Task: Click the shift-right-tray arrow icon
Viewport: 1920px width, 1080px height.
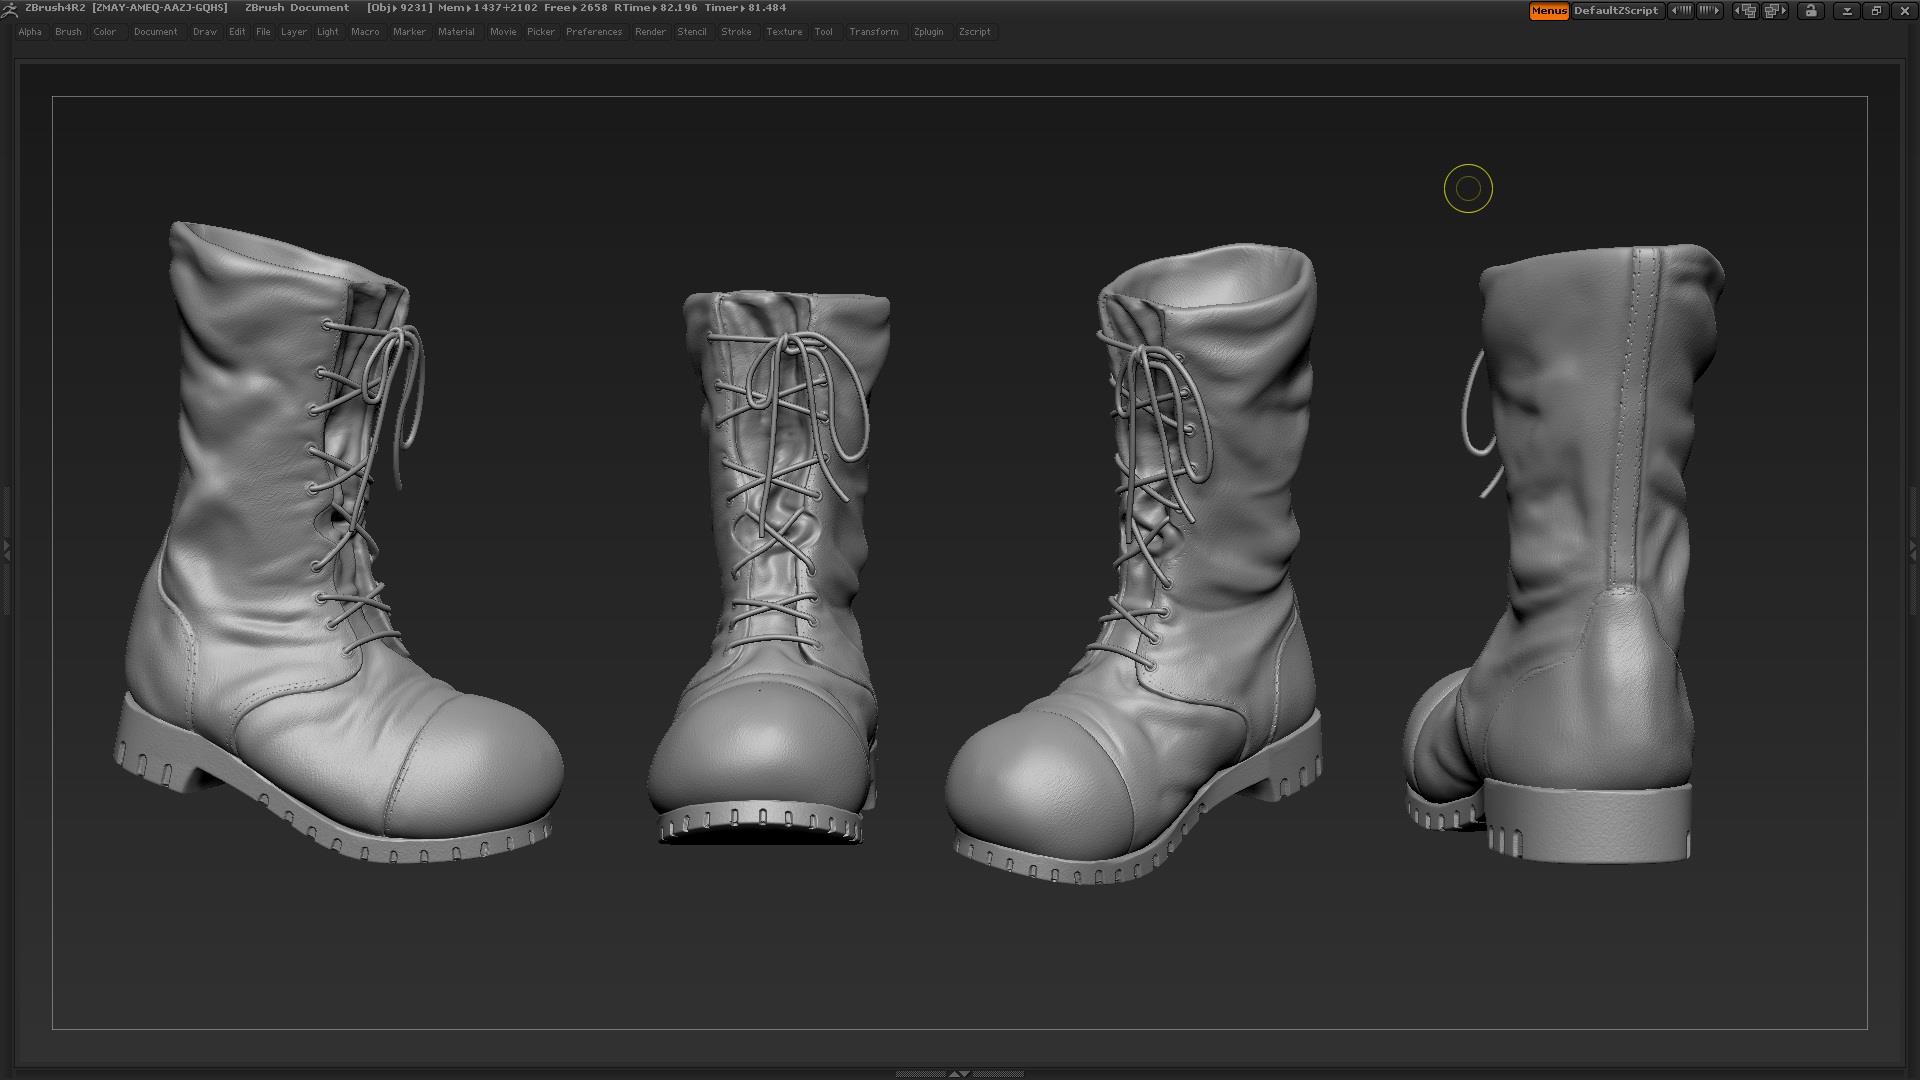Action: coord(1709,10)
